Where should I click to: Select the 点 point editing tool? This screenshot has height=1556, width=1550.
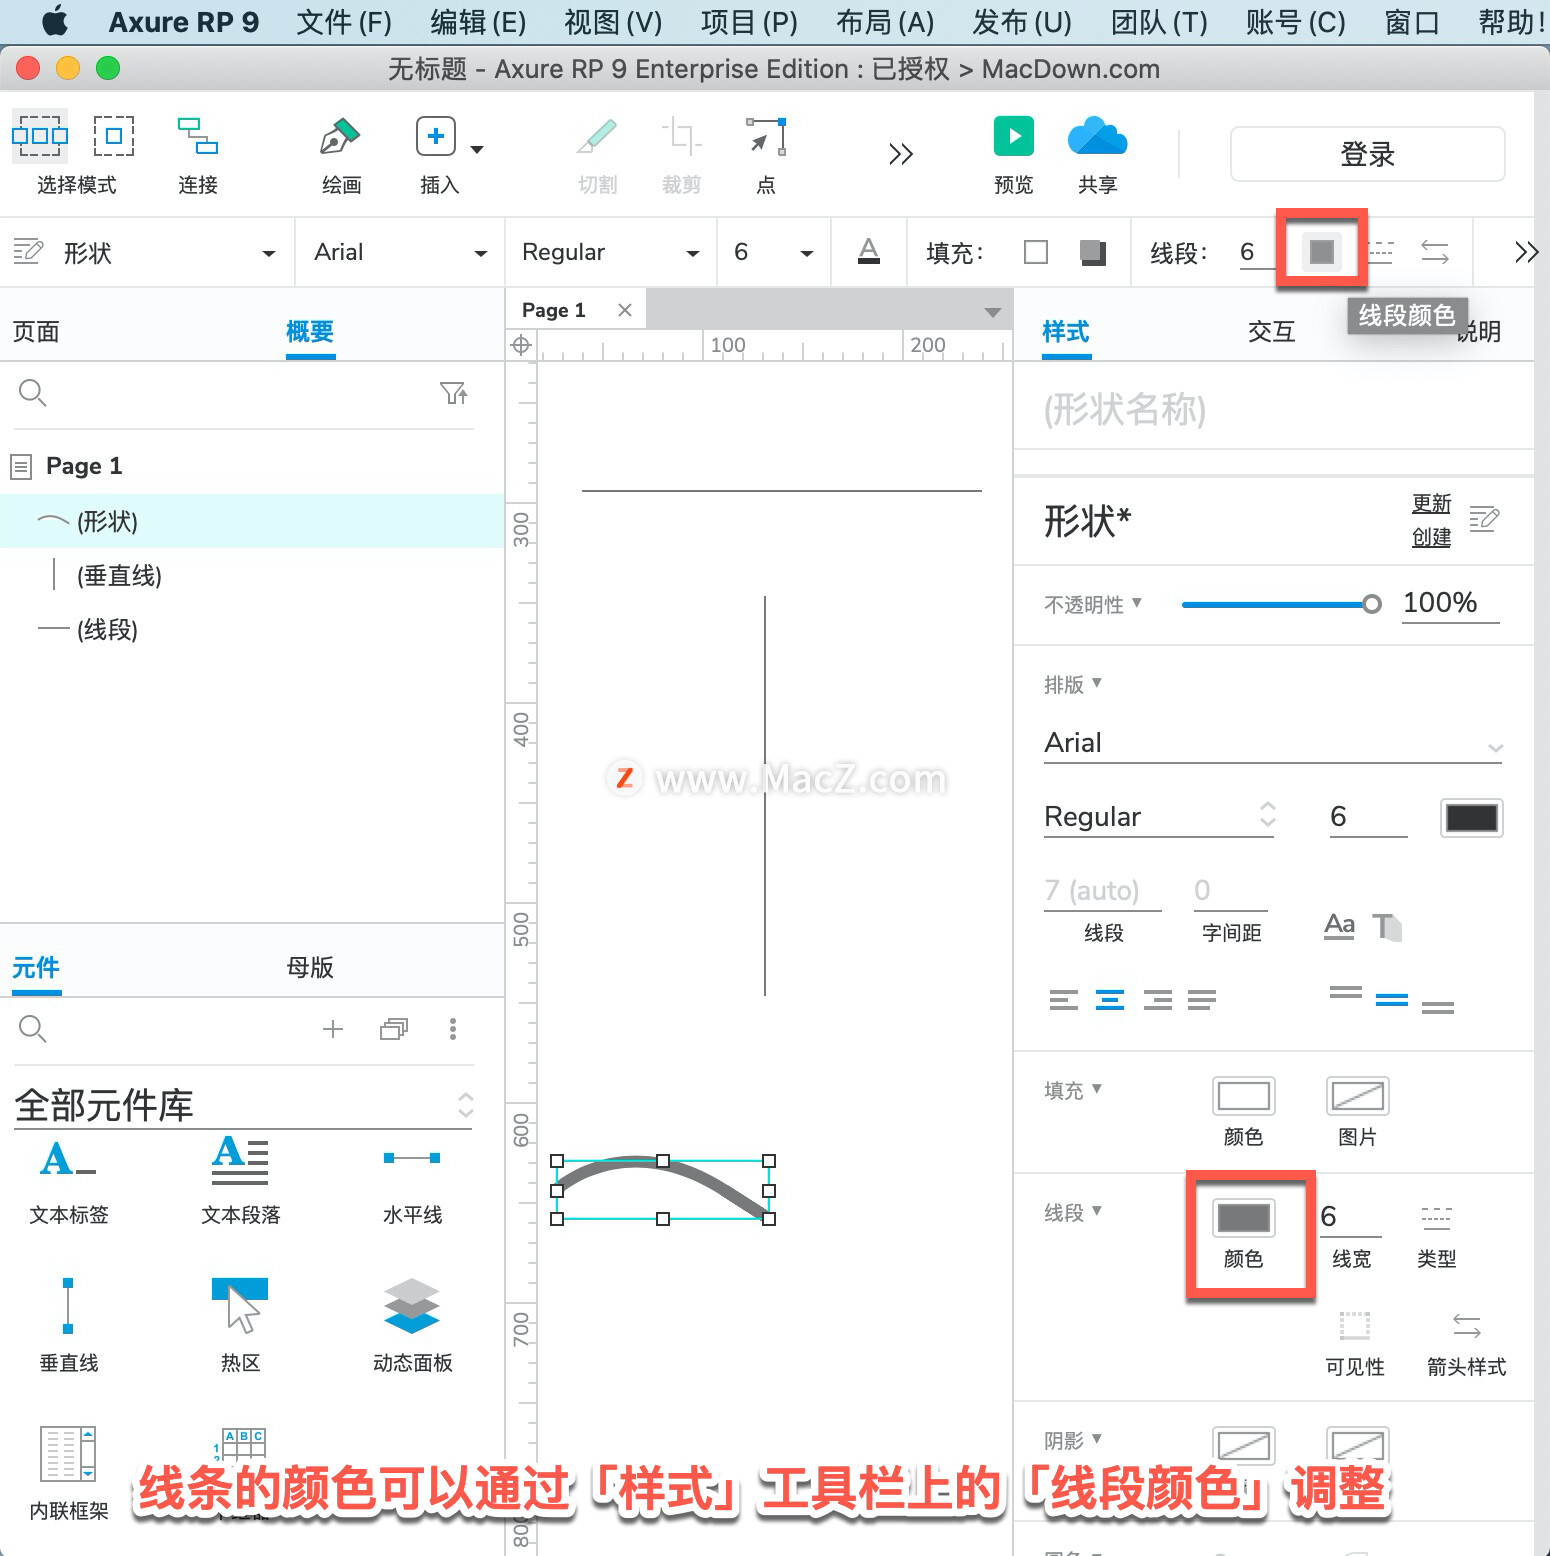(x=766, y=136)
